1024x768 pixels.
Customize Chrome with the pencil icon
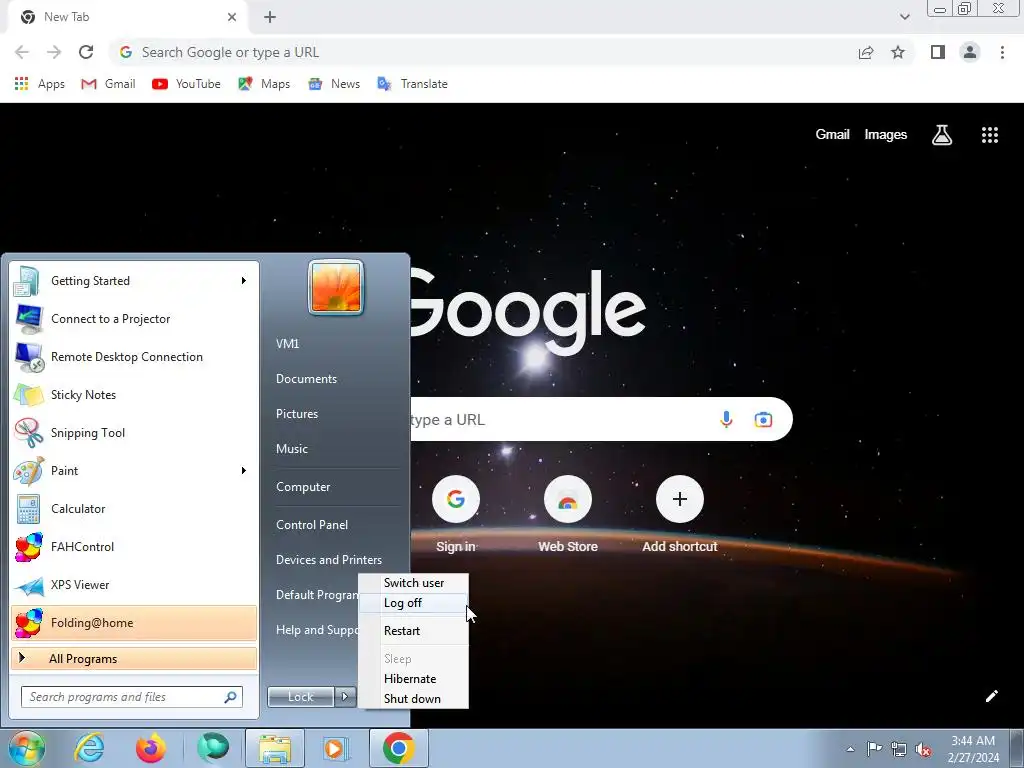click(x=991, y=696)
